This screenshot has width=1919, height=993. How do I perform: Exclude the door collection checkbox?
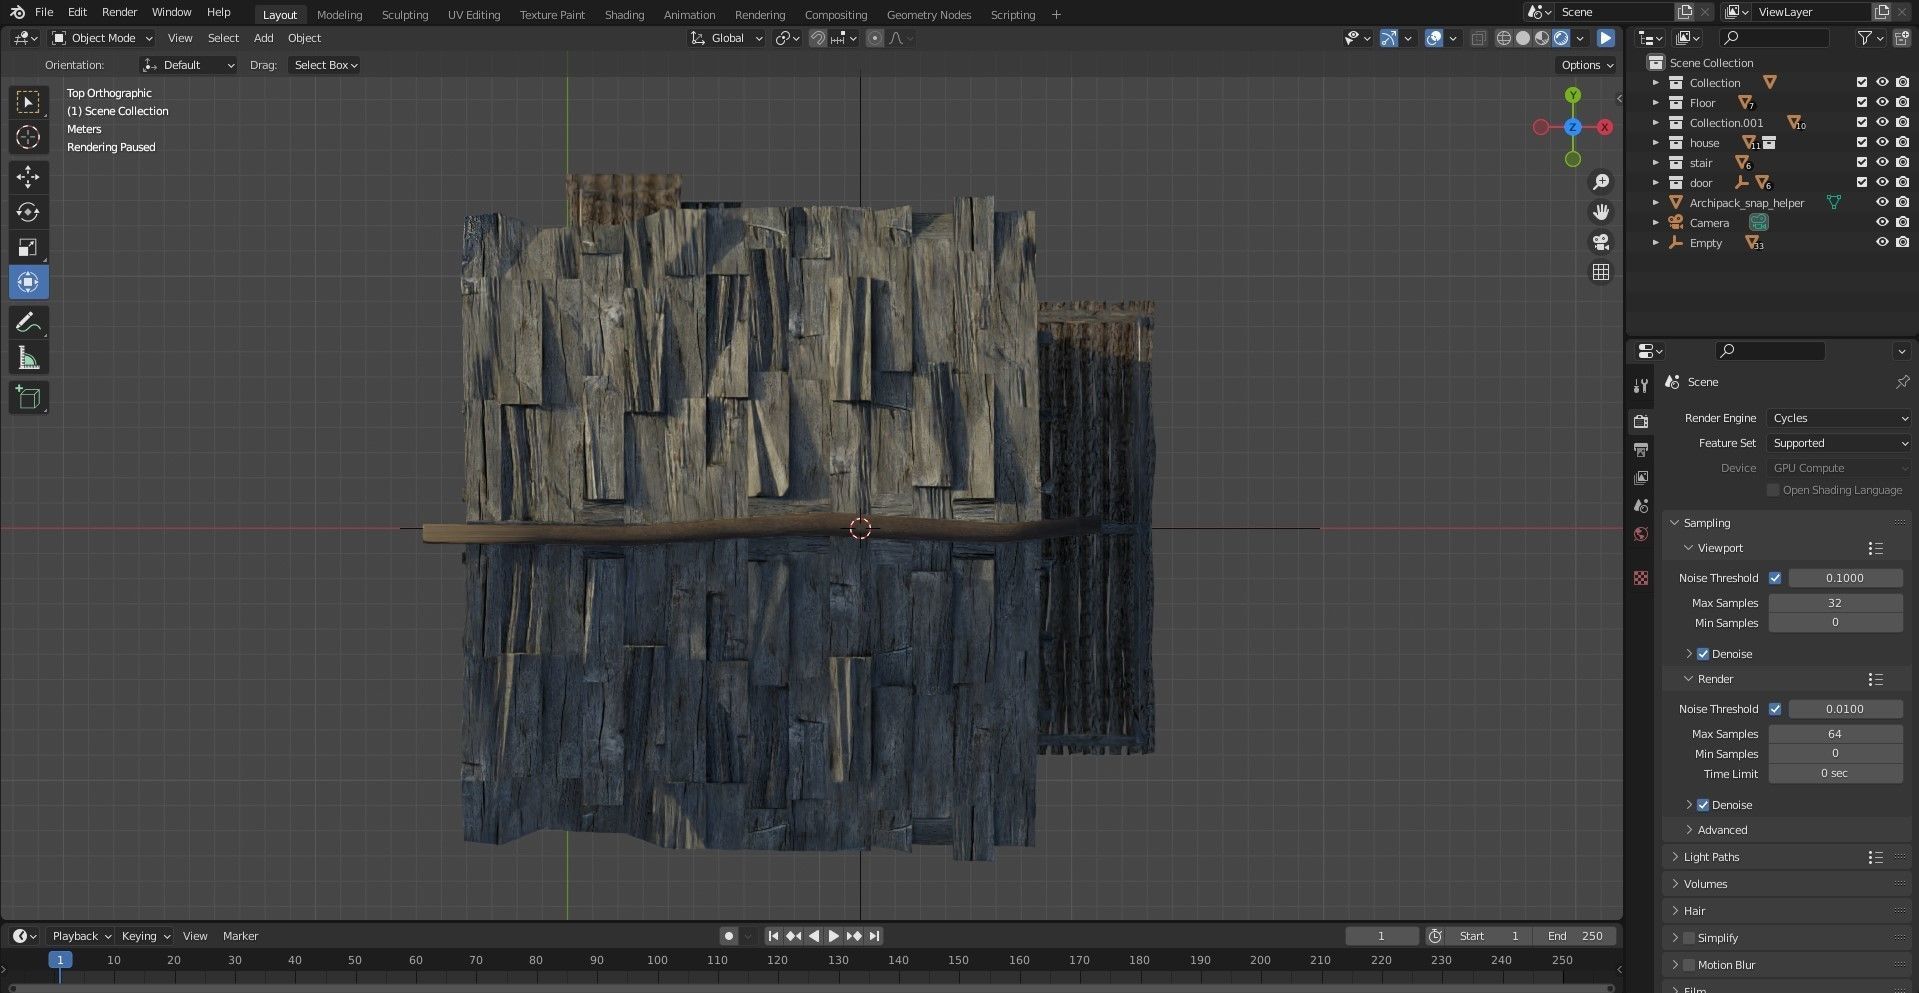1862,182
